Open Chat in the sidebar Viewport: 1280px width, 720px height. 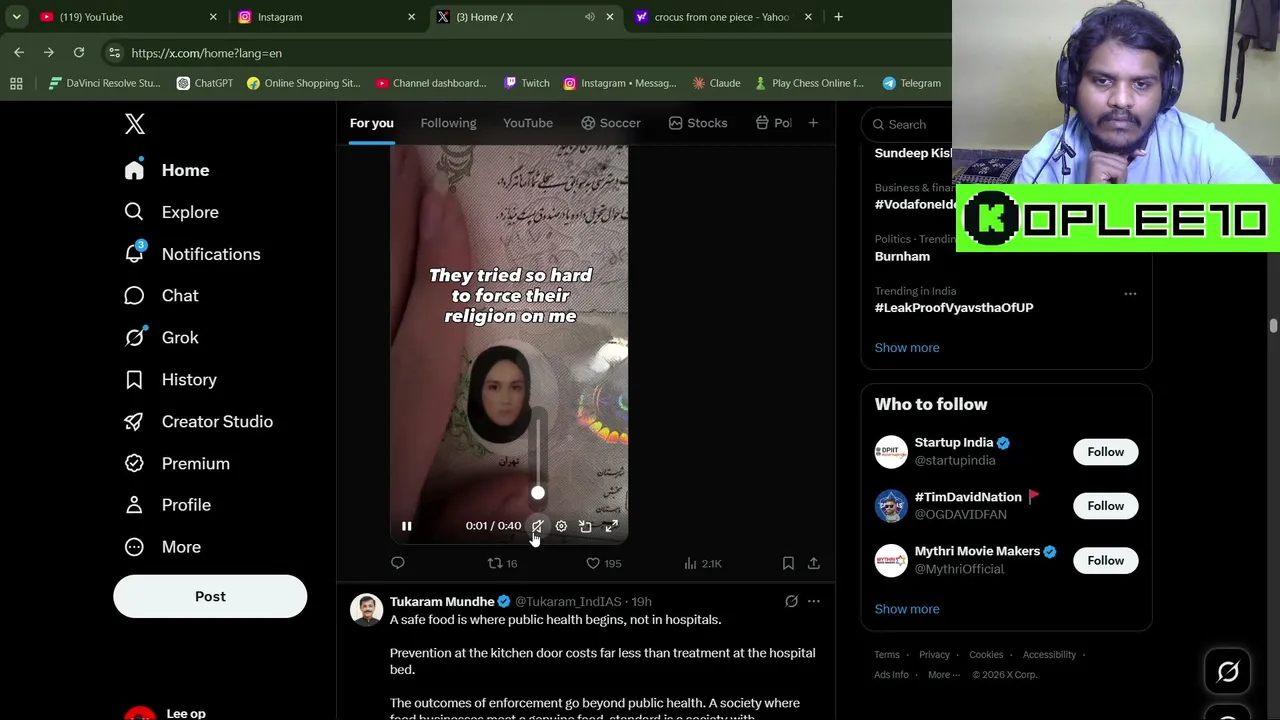click(x=161, y=296)
